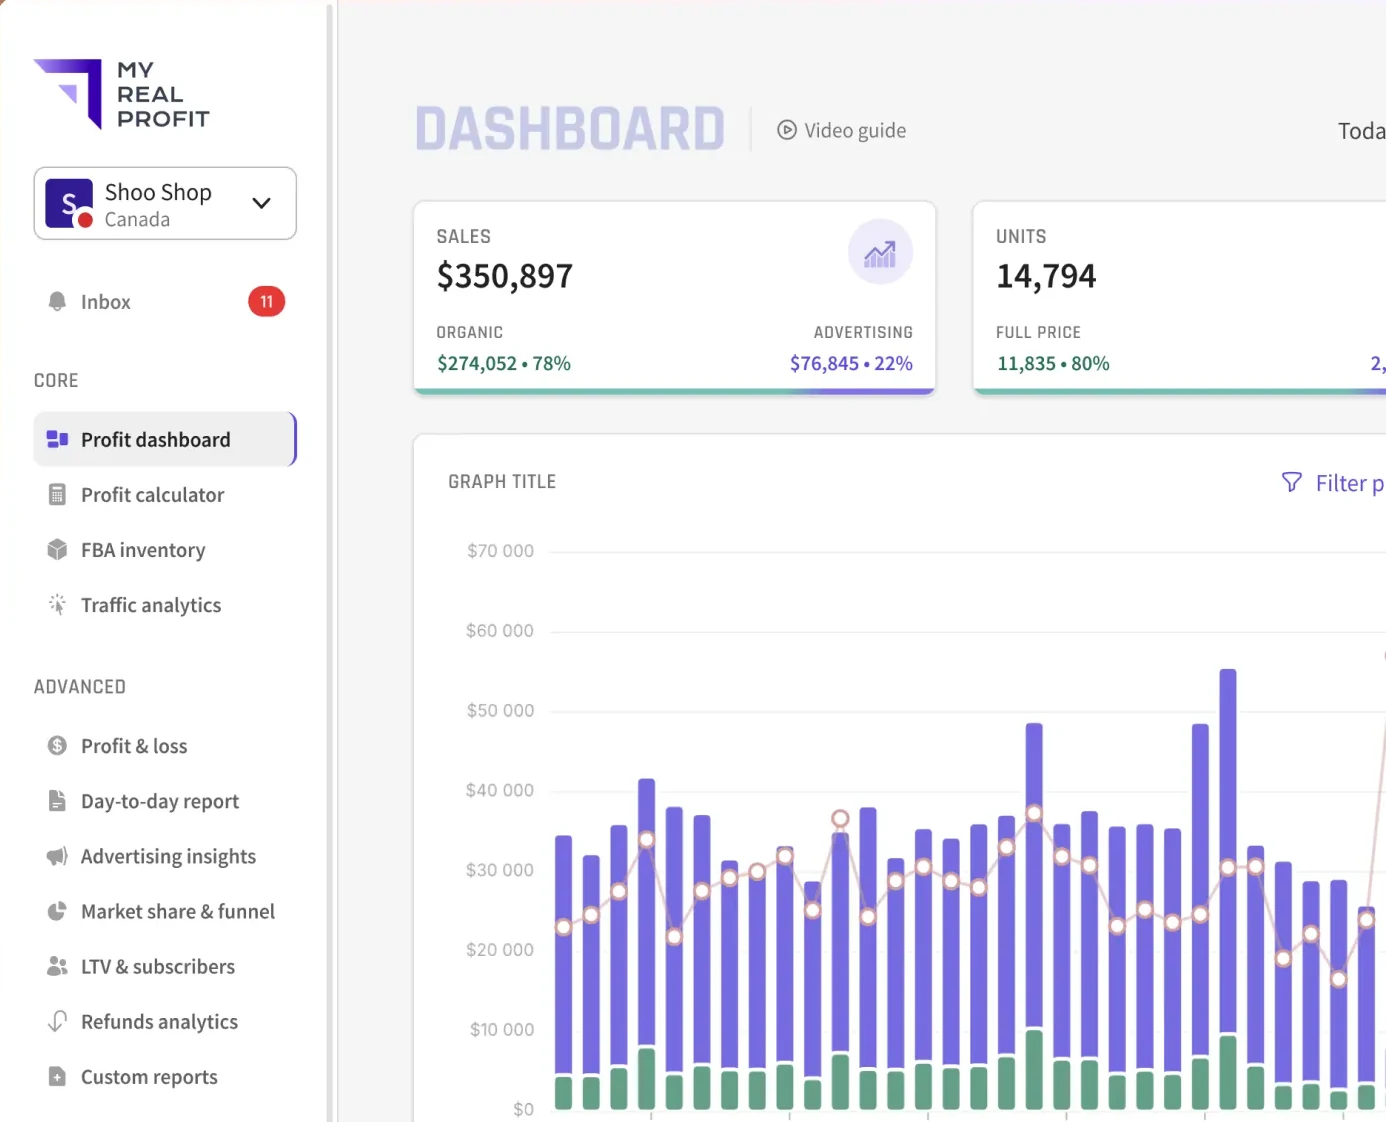The image size is (1386, 1122).
Task: Click the Video guide play icon
Action: (787, 130)
